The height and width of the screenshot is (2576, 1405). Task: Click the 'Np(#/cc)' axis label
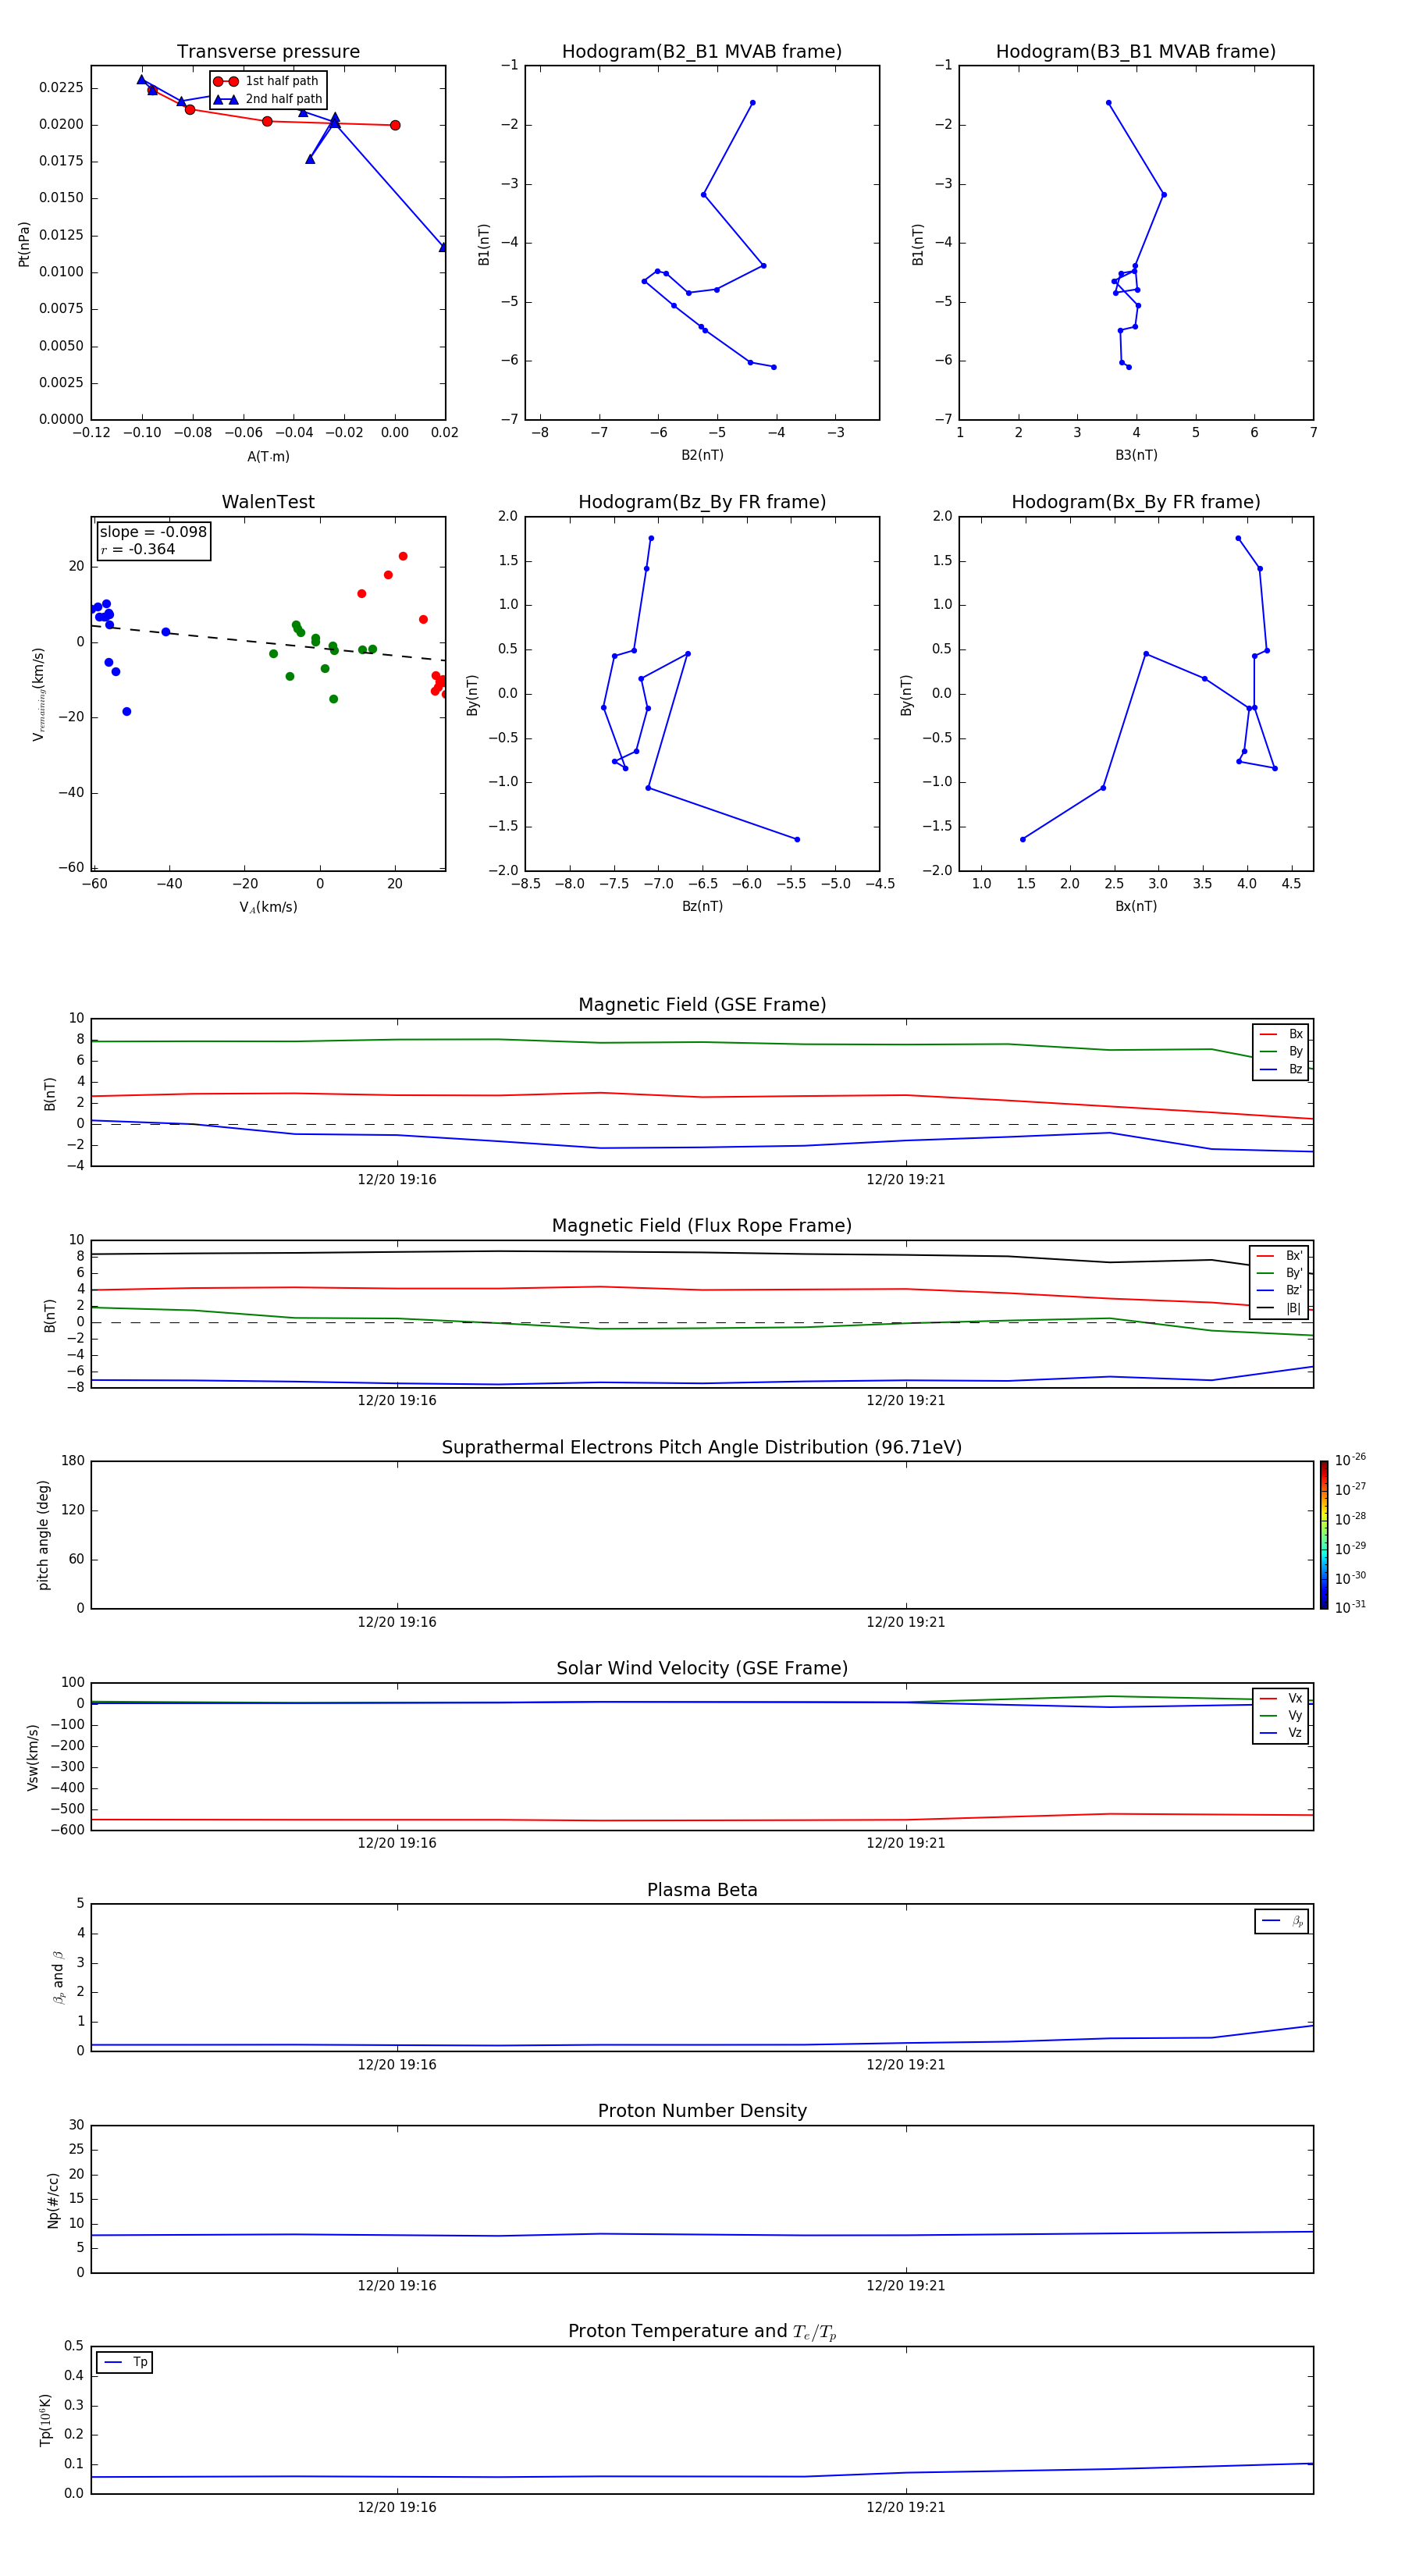pyautogui.click(x=53, y=2200)
